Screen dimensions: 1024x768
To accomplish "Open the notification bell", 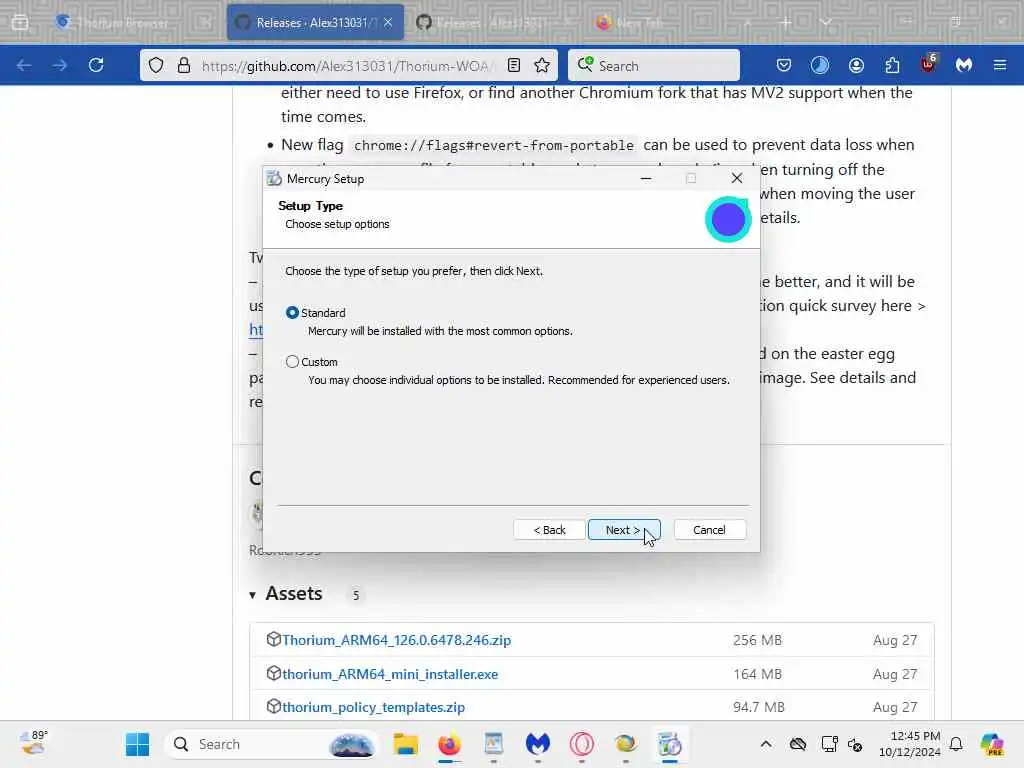I will click(x=956, y=744).
